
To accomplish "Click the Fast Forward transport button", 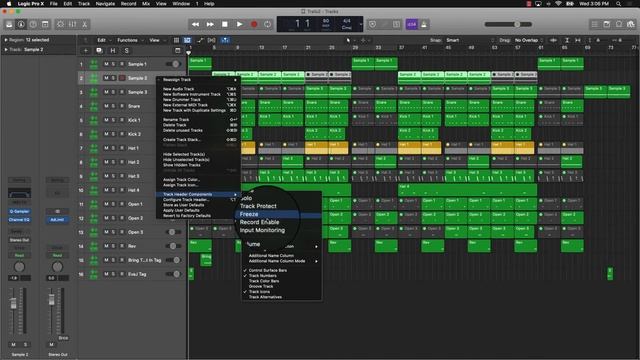I will [210, 24].
